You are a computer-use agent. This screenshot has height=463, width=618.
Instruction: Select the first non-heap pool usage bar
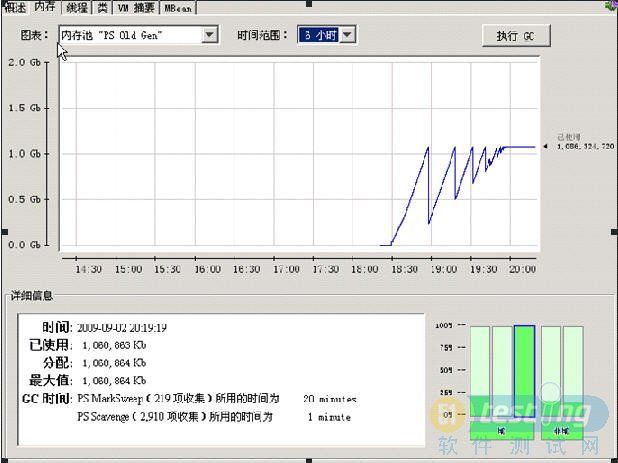(551, 371)
